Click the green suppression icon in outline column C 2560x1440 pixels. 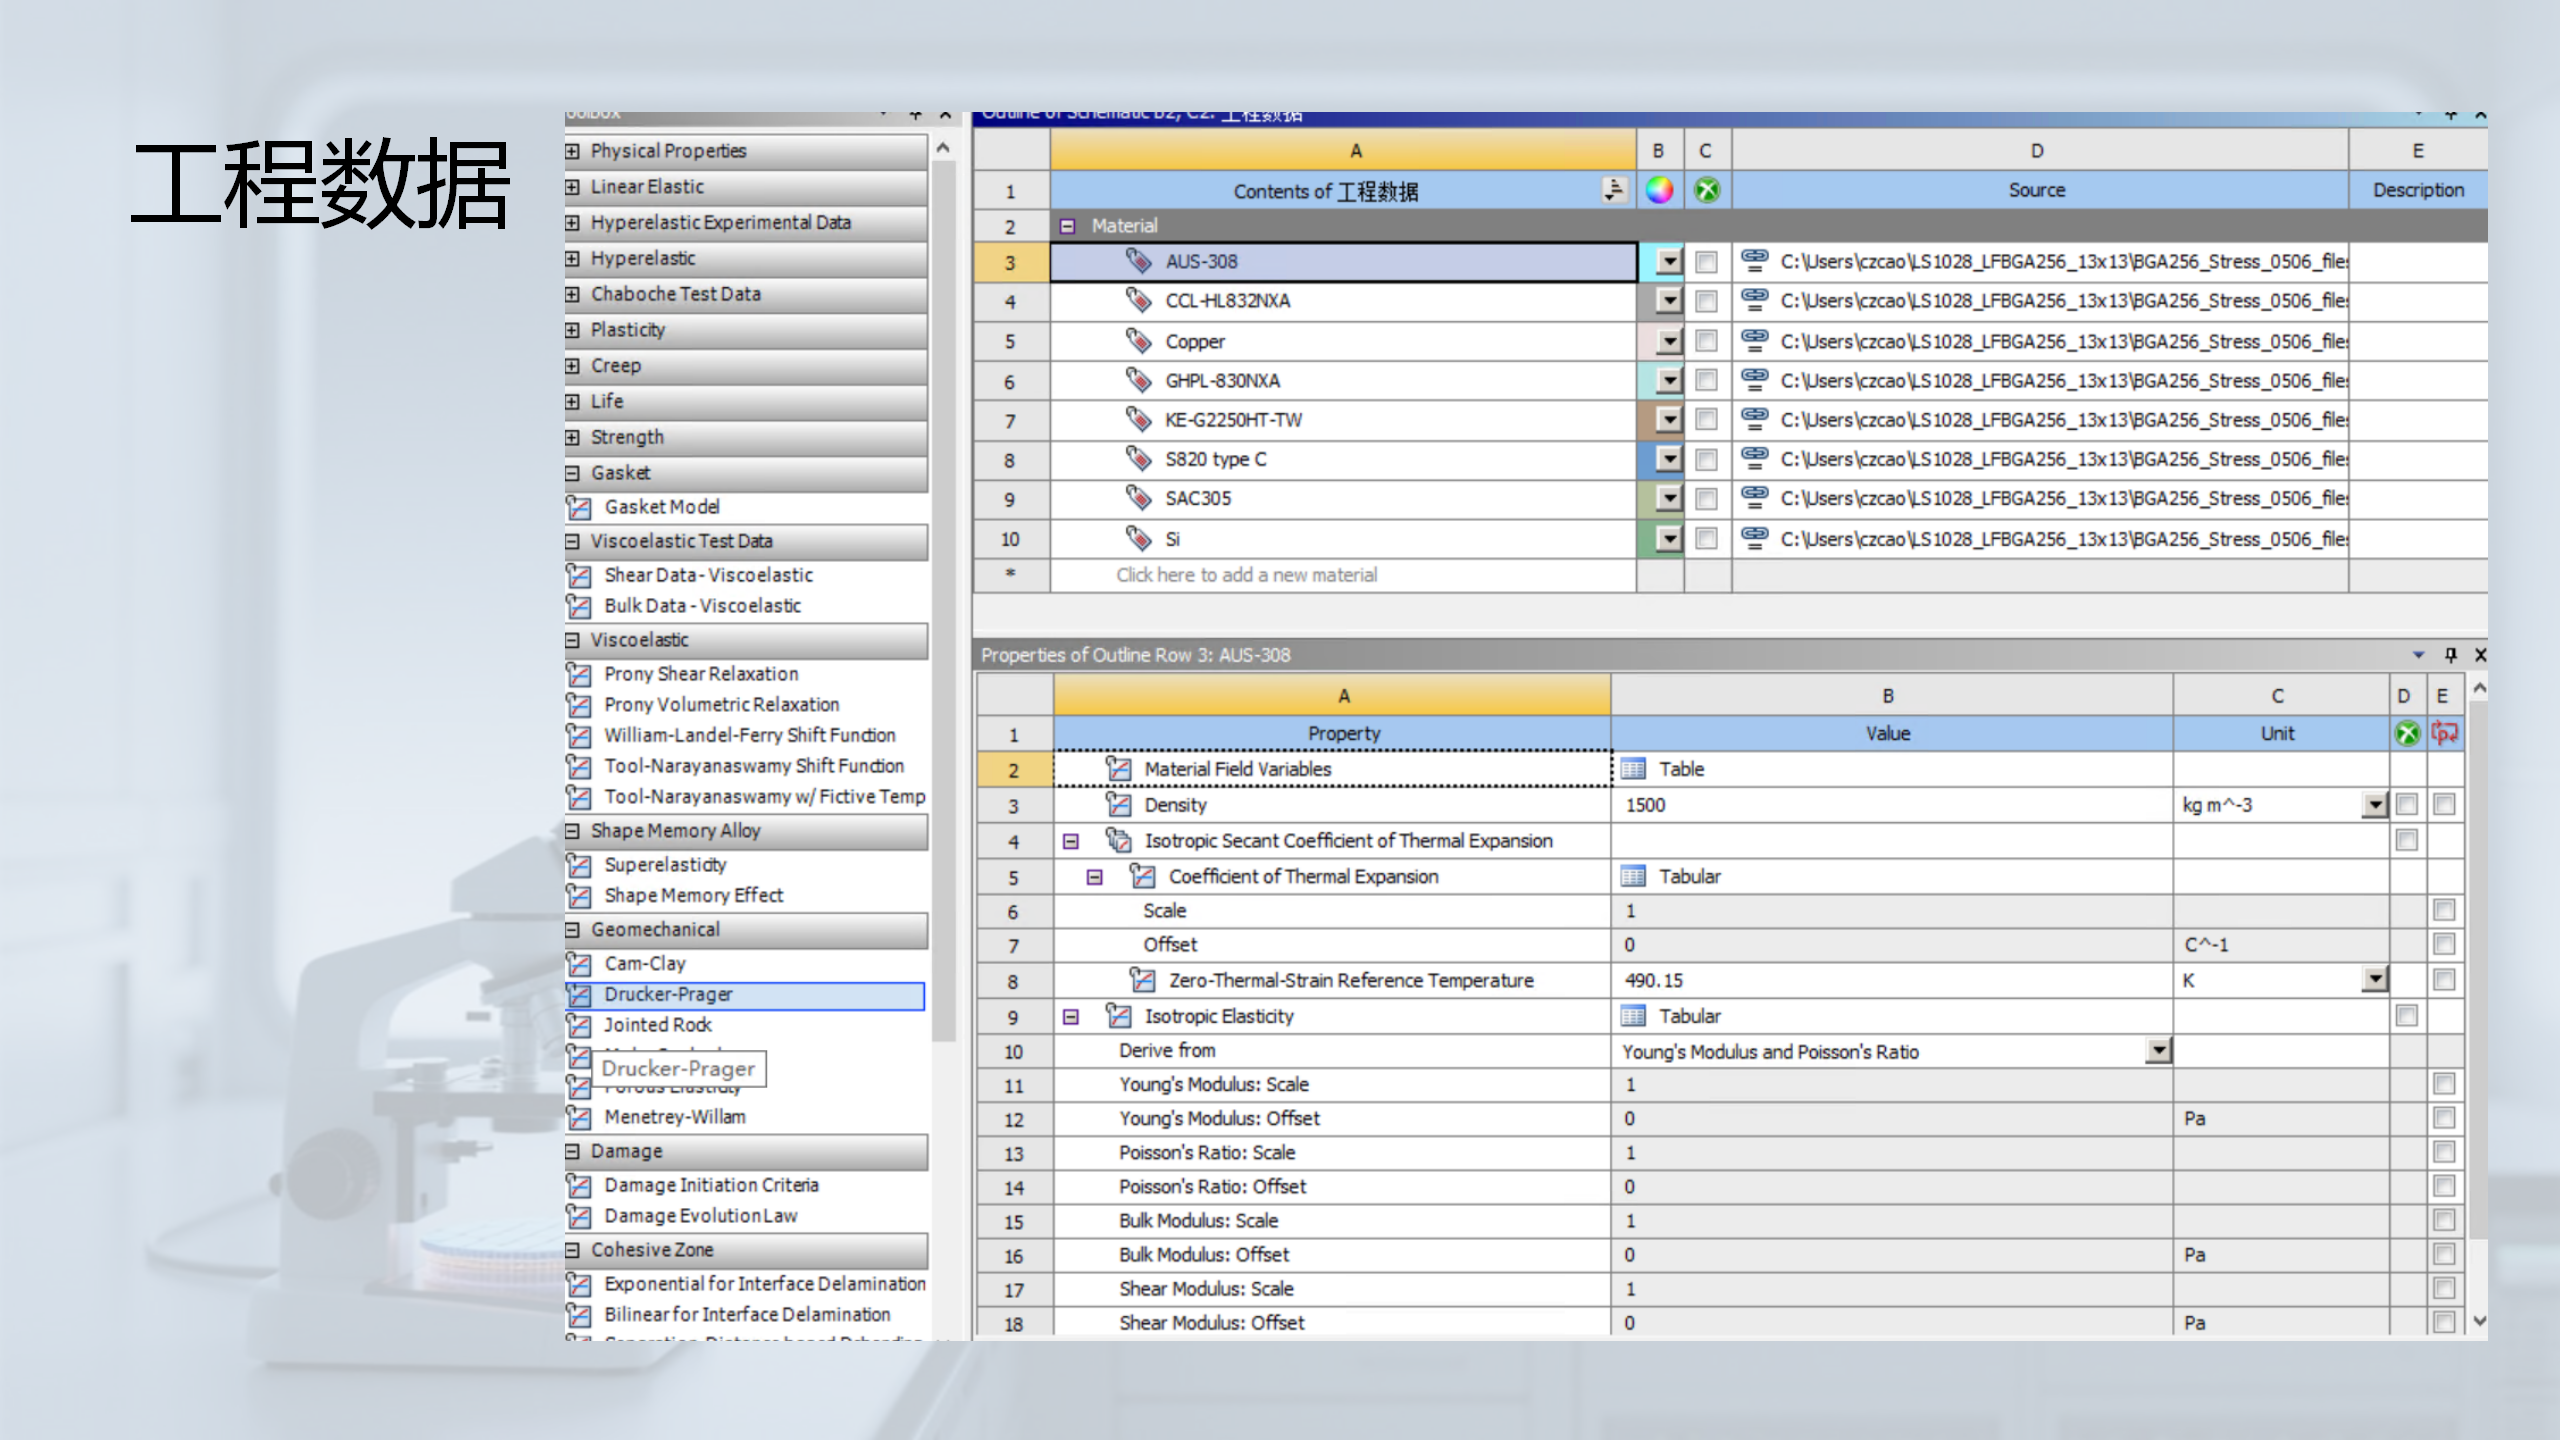[1707, 190]
